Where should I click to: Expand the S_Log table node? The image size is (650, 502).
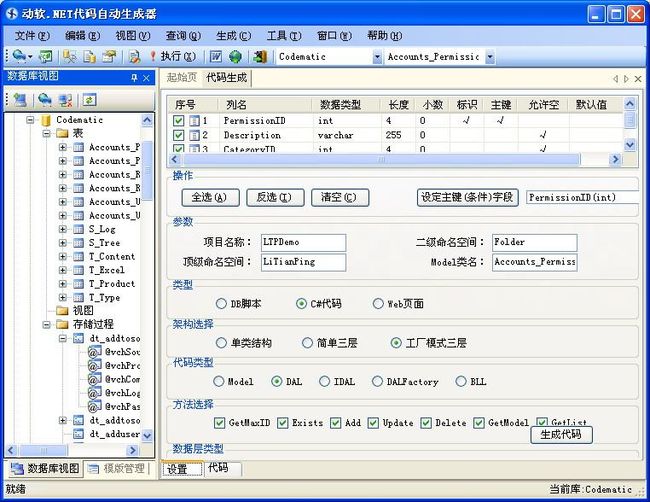63,229
